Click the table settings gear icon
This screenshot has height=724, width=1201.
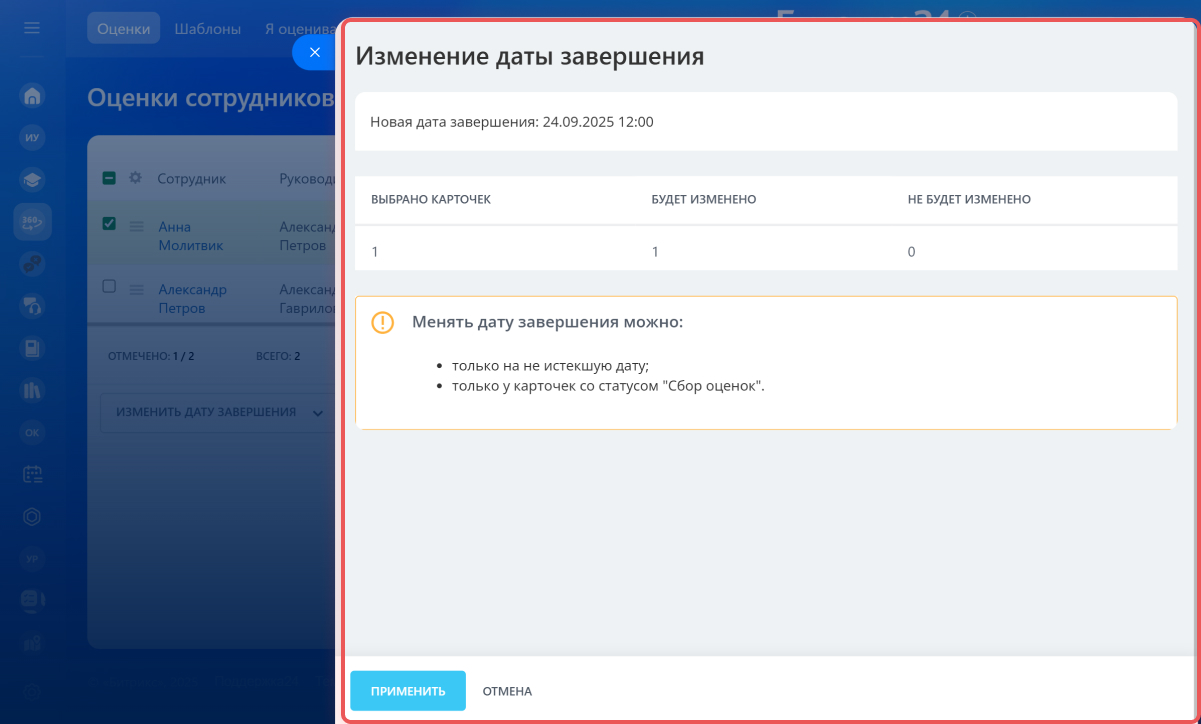click(x=136, y=178)
